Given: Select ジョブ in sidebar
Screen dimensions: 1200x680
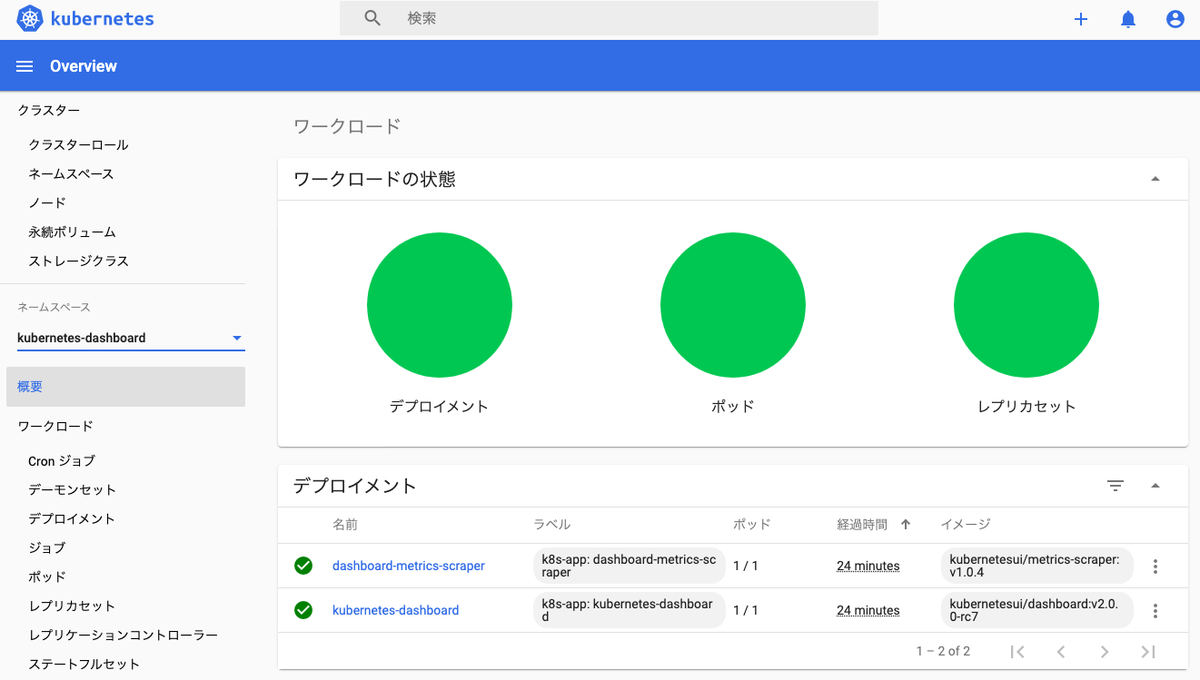Looking at the screenshot, I should coord(47,548).
